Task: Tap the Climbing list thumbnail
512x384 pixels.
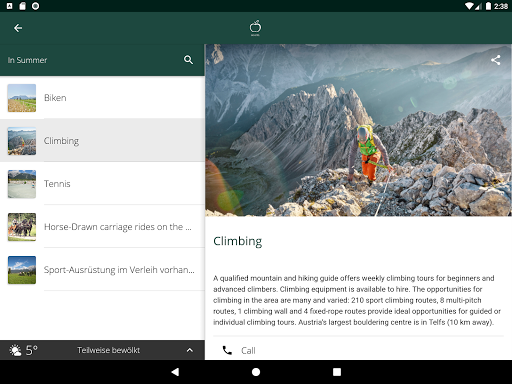Action: tap(22, 141)
